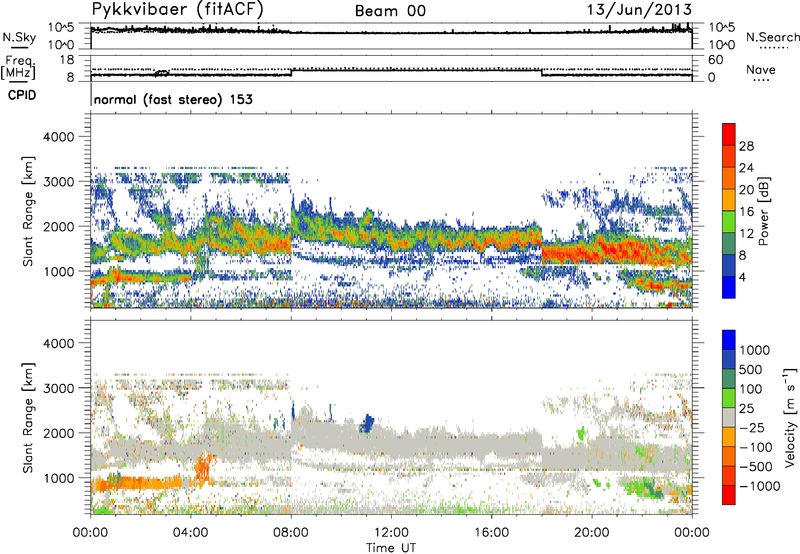Click the 'Freq. [MHz]' axis label
This screenshot has width=800, height=554.
click(x=19, y=68)
